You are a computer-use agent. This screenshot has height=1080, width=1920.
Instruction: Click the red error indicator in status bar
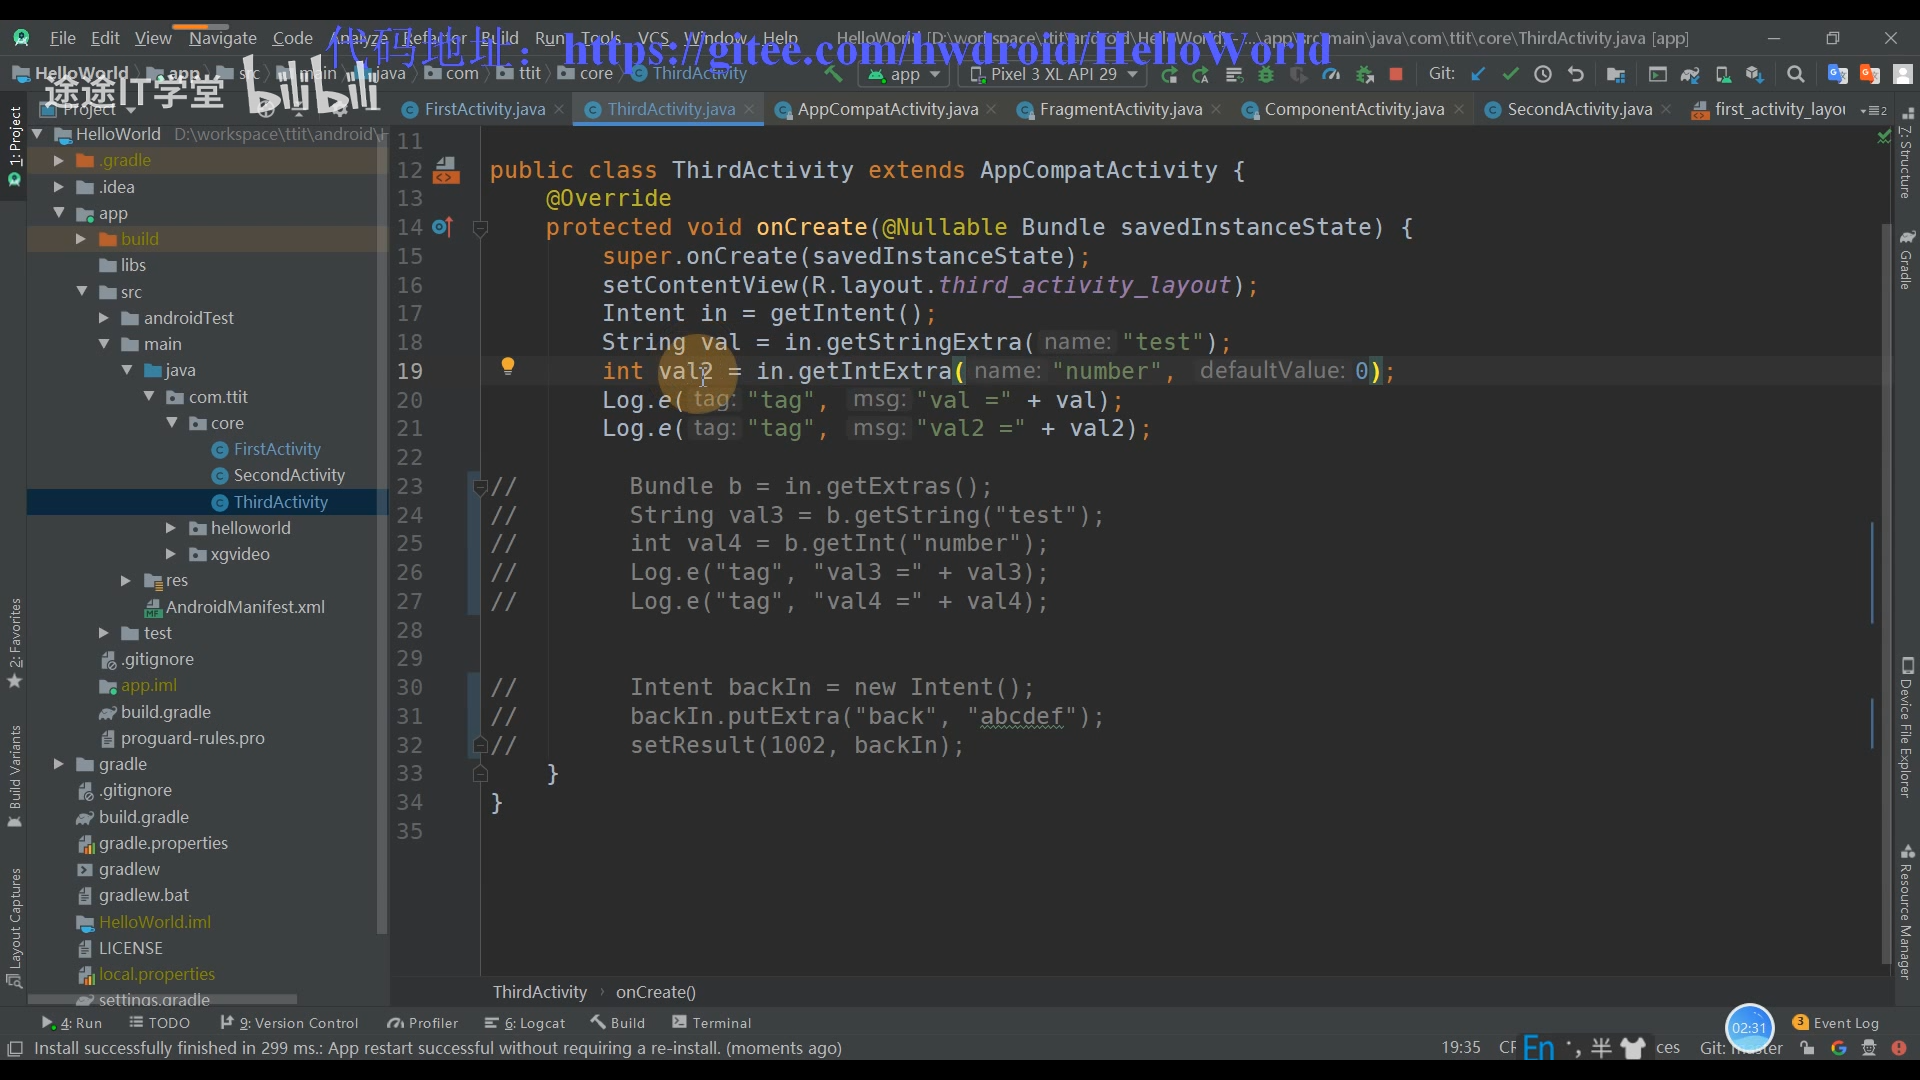click(1899, 1048)
